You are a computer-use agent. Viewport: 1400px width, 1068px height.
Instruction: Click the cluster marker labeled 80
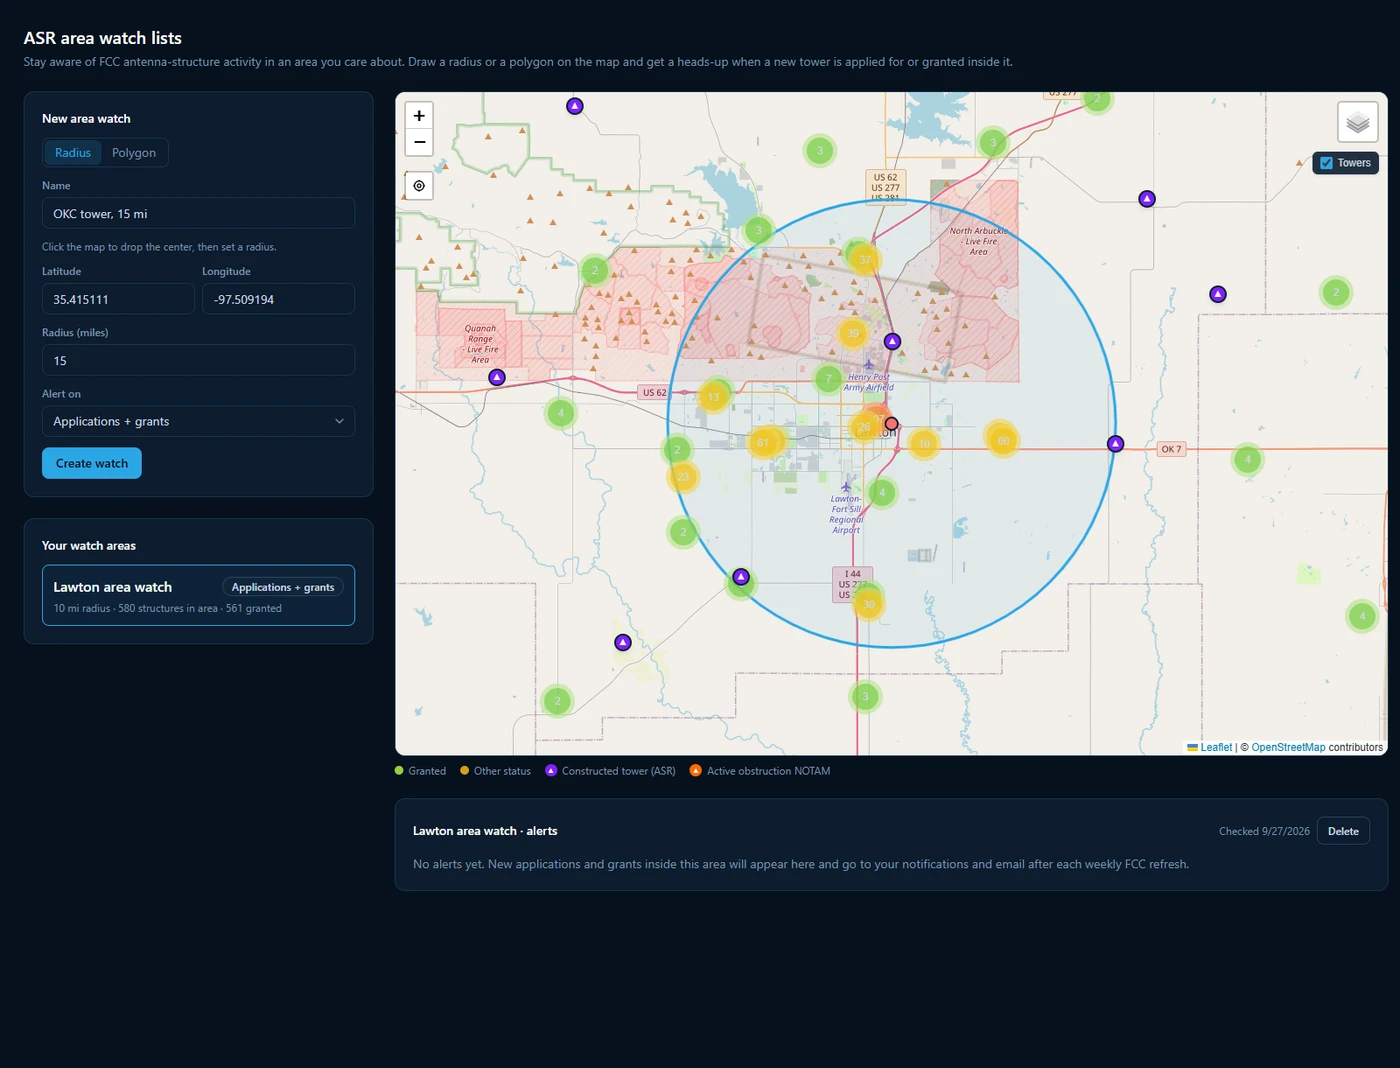(x=1003, y=440)
